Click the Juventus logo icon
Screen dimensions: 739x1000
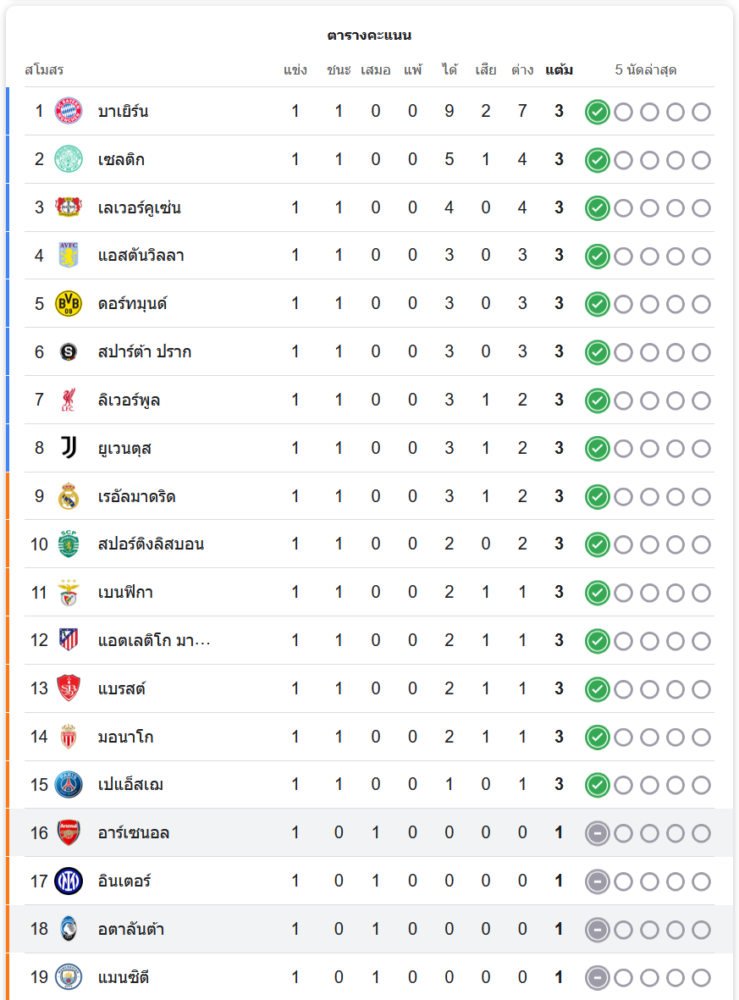pyautogui.click(x=69, y=447)
